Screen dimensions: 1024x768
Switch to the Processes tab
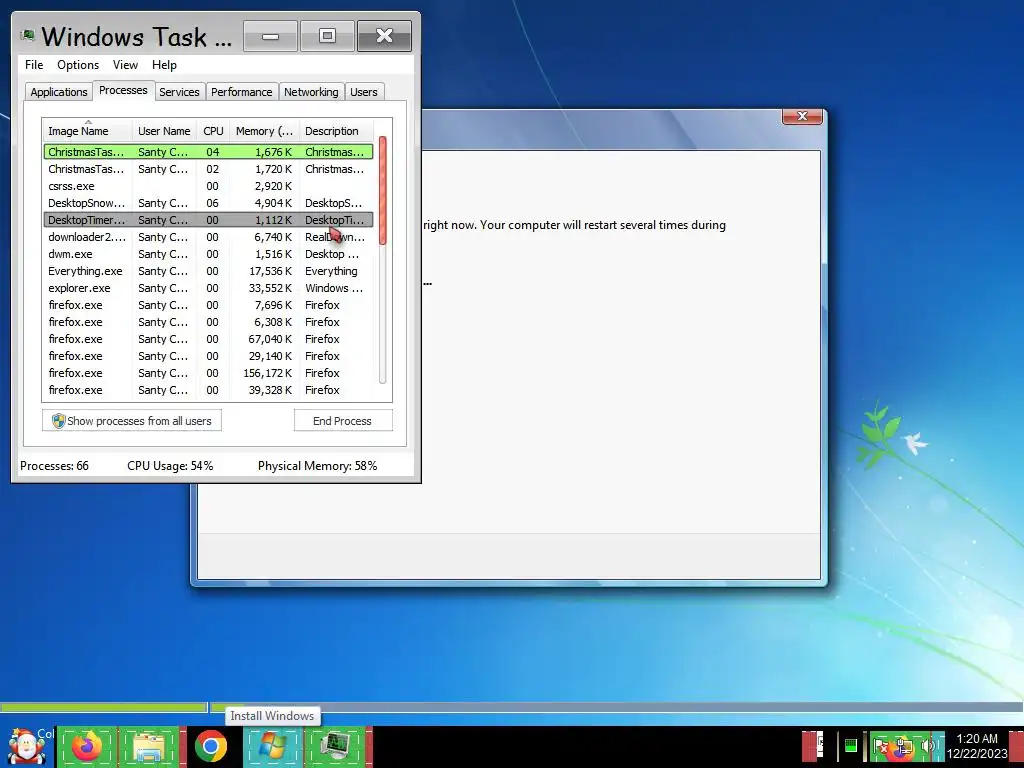(123, 90)
